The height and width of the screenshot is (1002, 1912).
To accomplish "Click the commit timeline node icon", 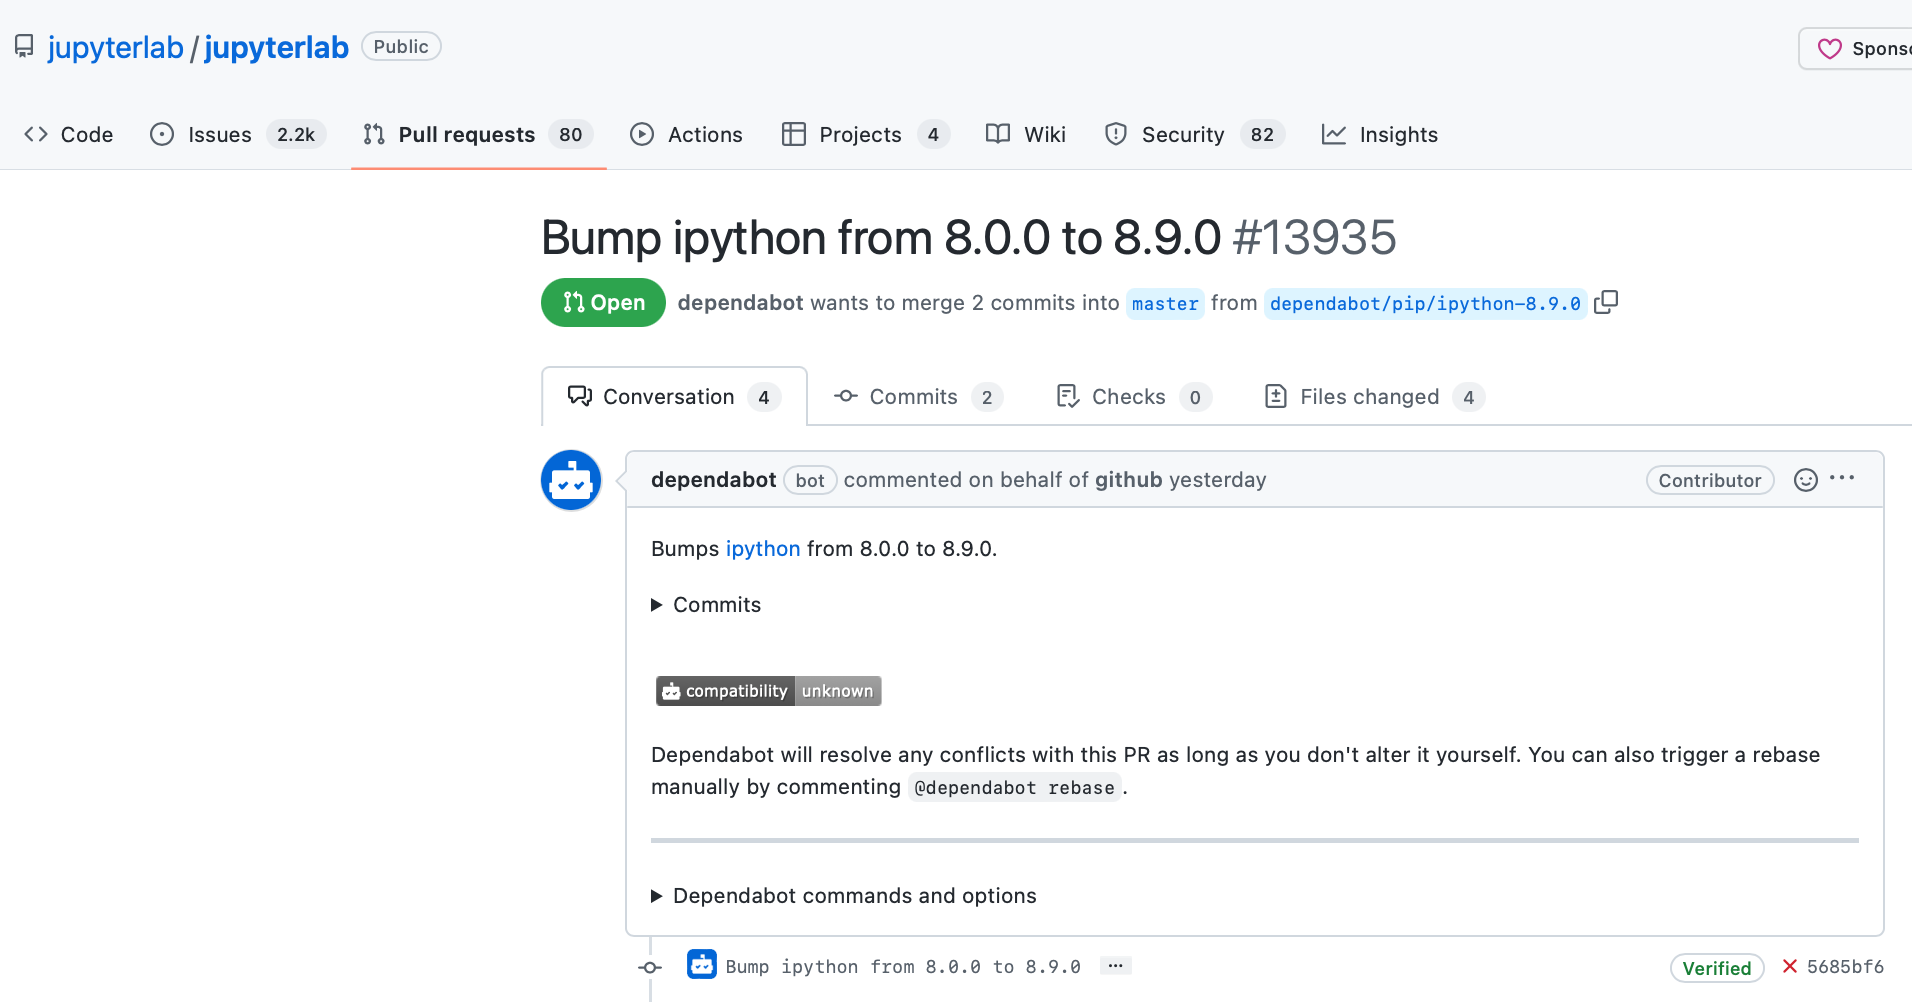I will (651, 967).
